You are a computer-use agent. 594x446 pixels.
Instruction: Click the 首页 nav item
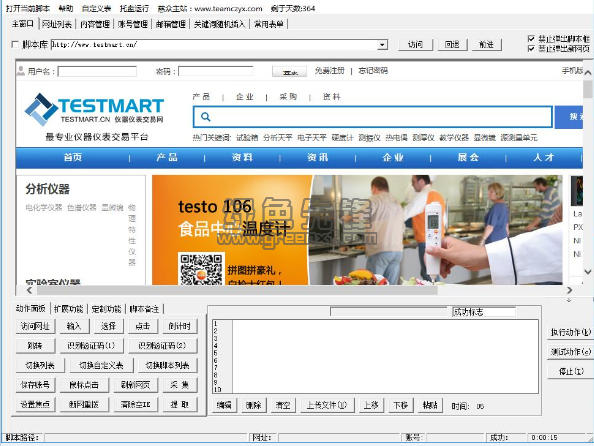[x=73, y=157]
